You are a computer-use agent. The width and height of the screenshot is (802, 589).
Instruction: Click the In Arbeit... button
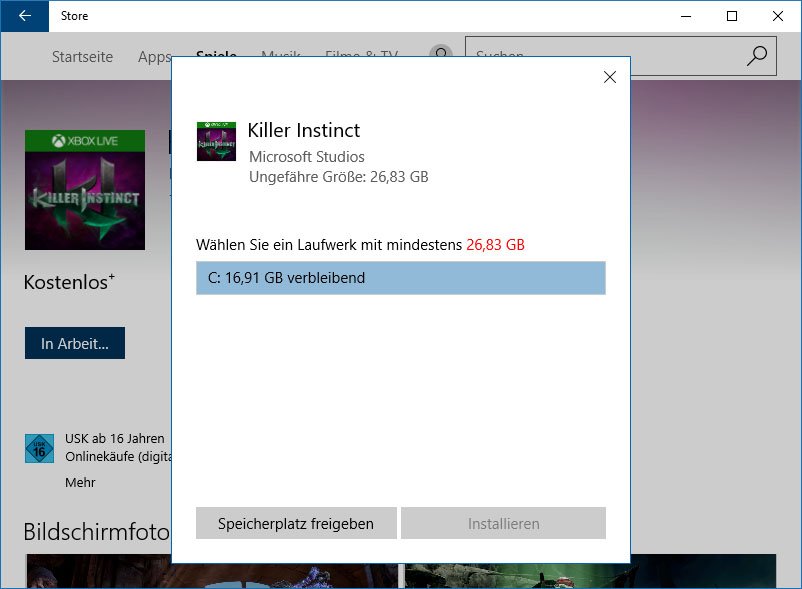click(x=75, y=343)
